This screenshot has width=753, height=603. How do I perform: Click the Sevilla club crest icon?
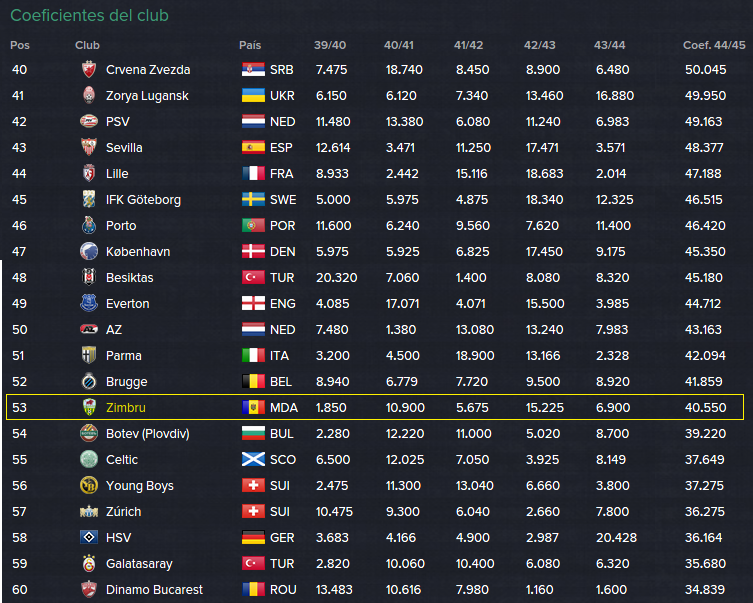pos(89,147)
